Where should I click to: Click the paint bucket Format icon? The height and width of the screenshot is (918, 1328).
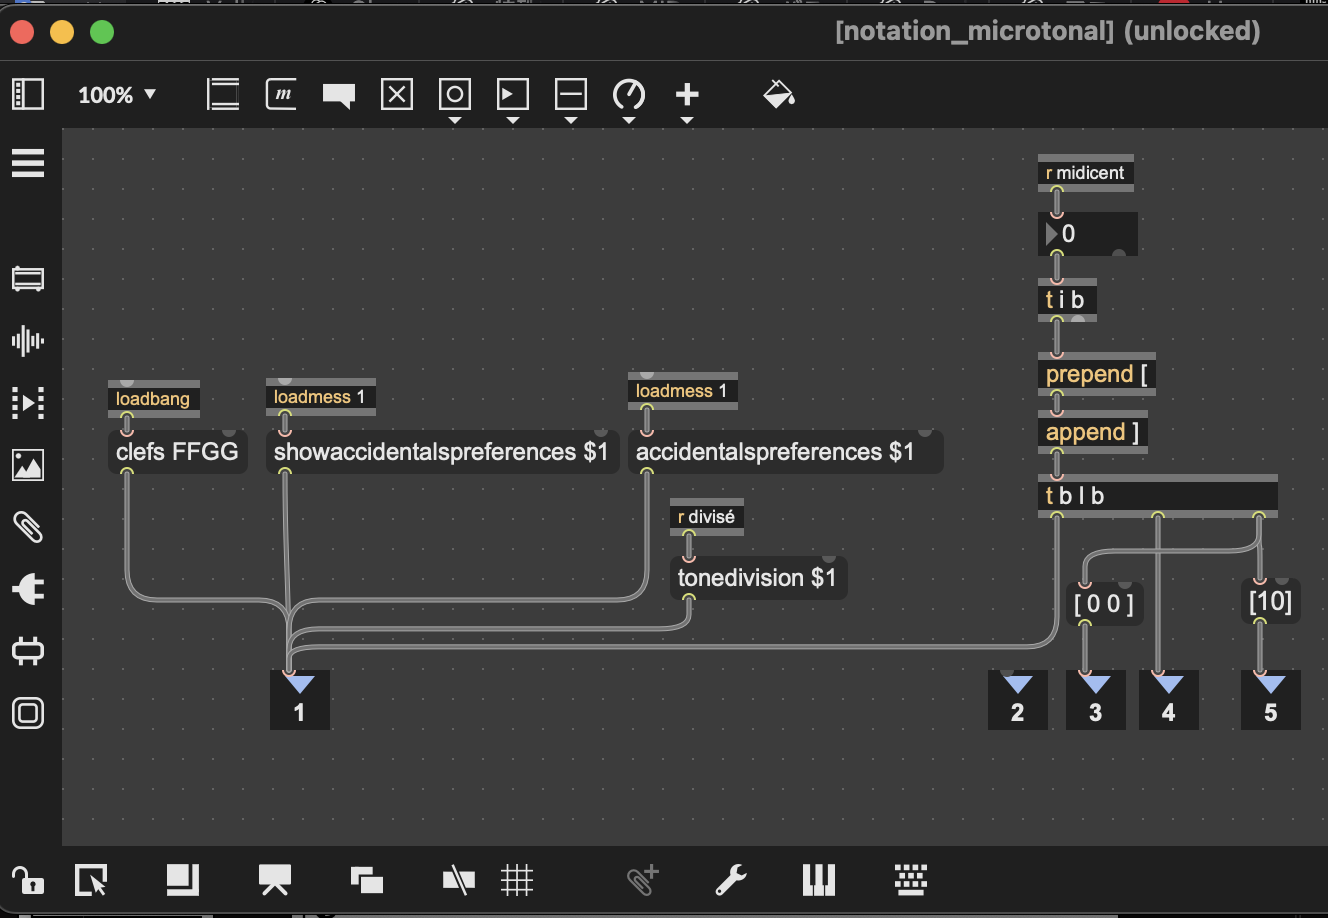[x=778, y=95]
